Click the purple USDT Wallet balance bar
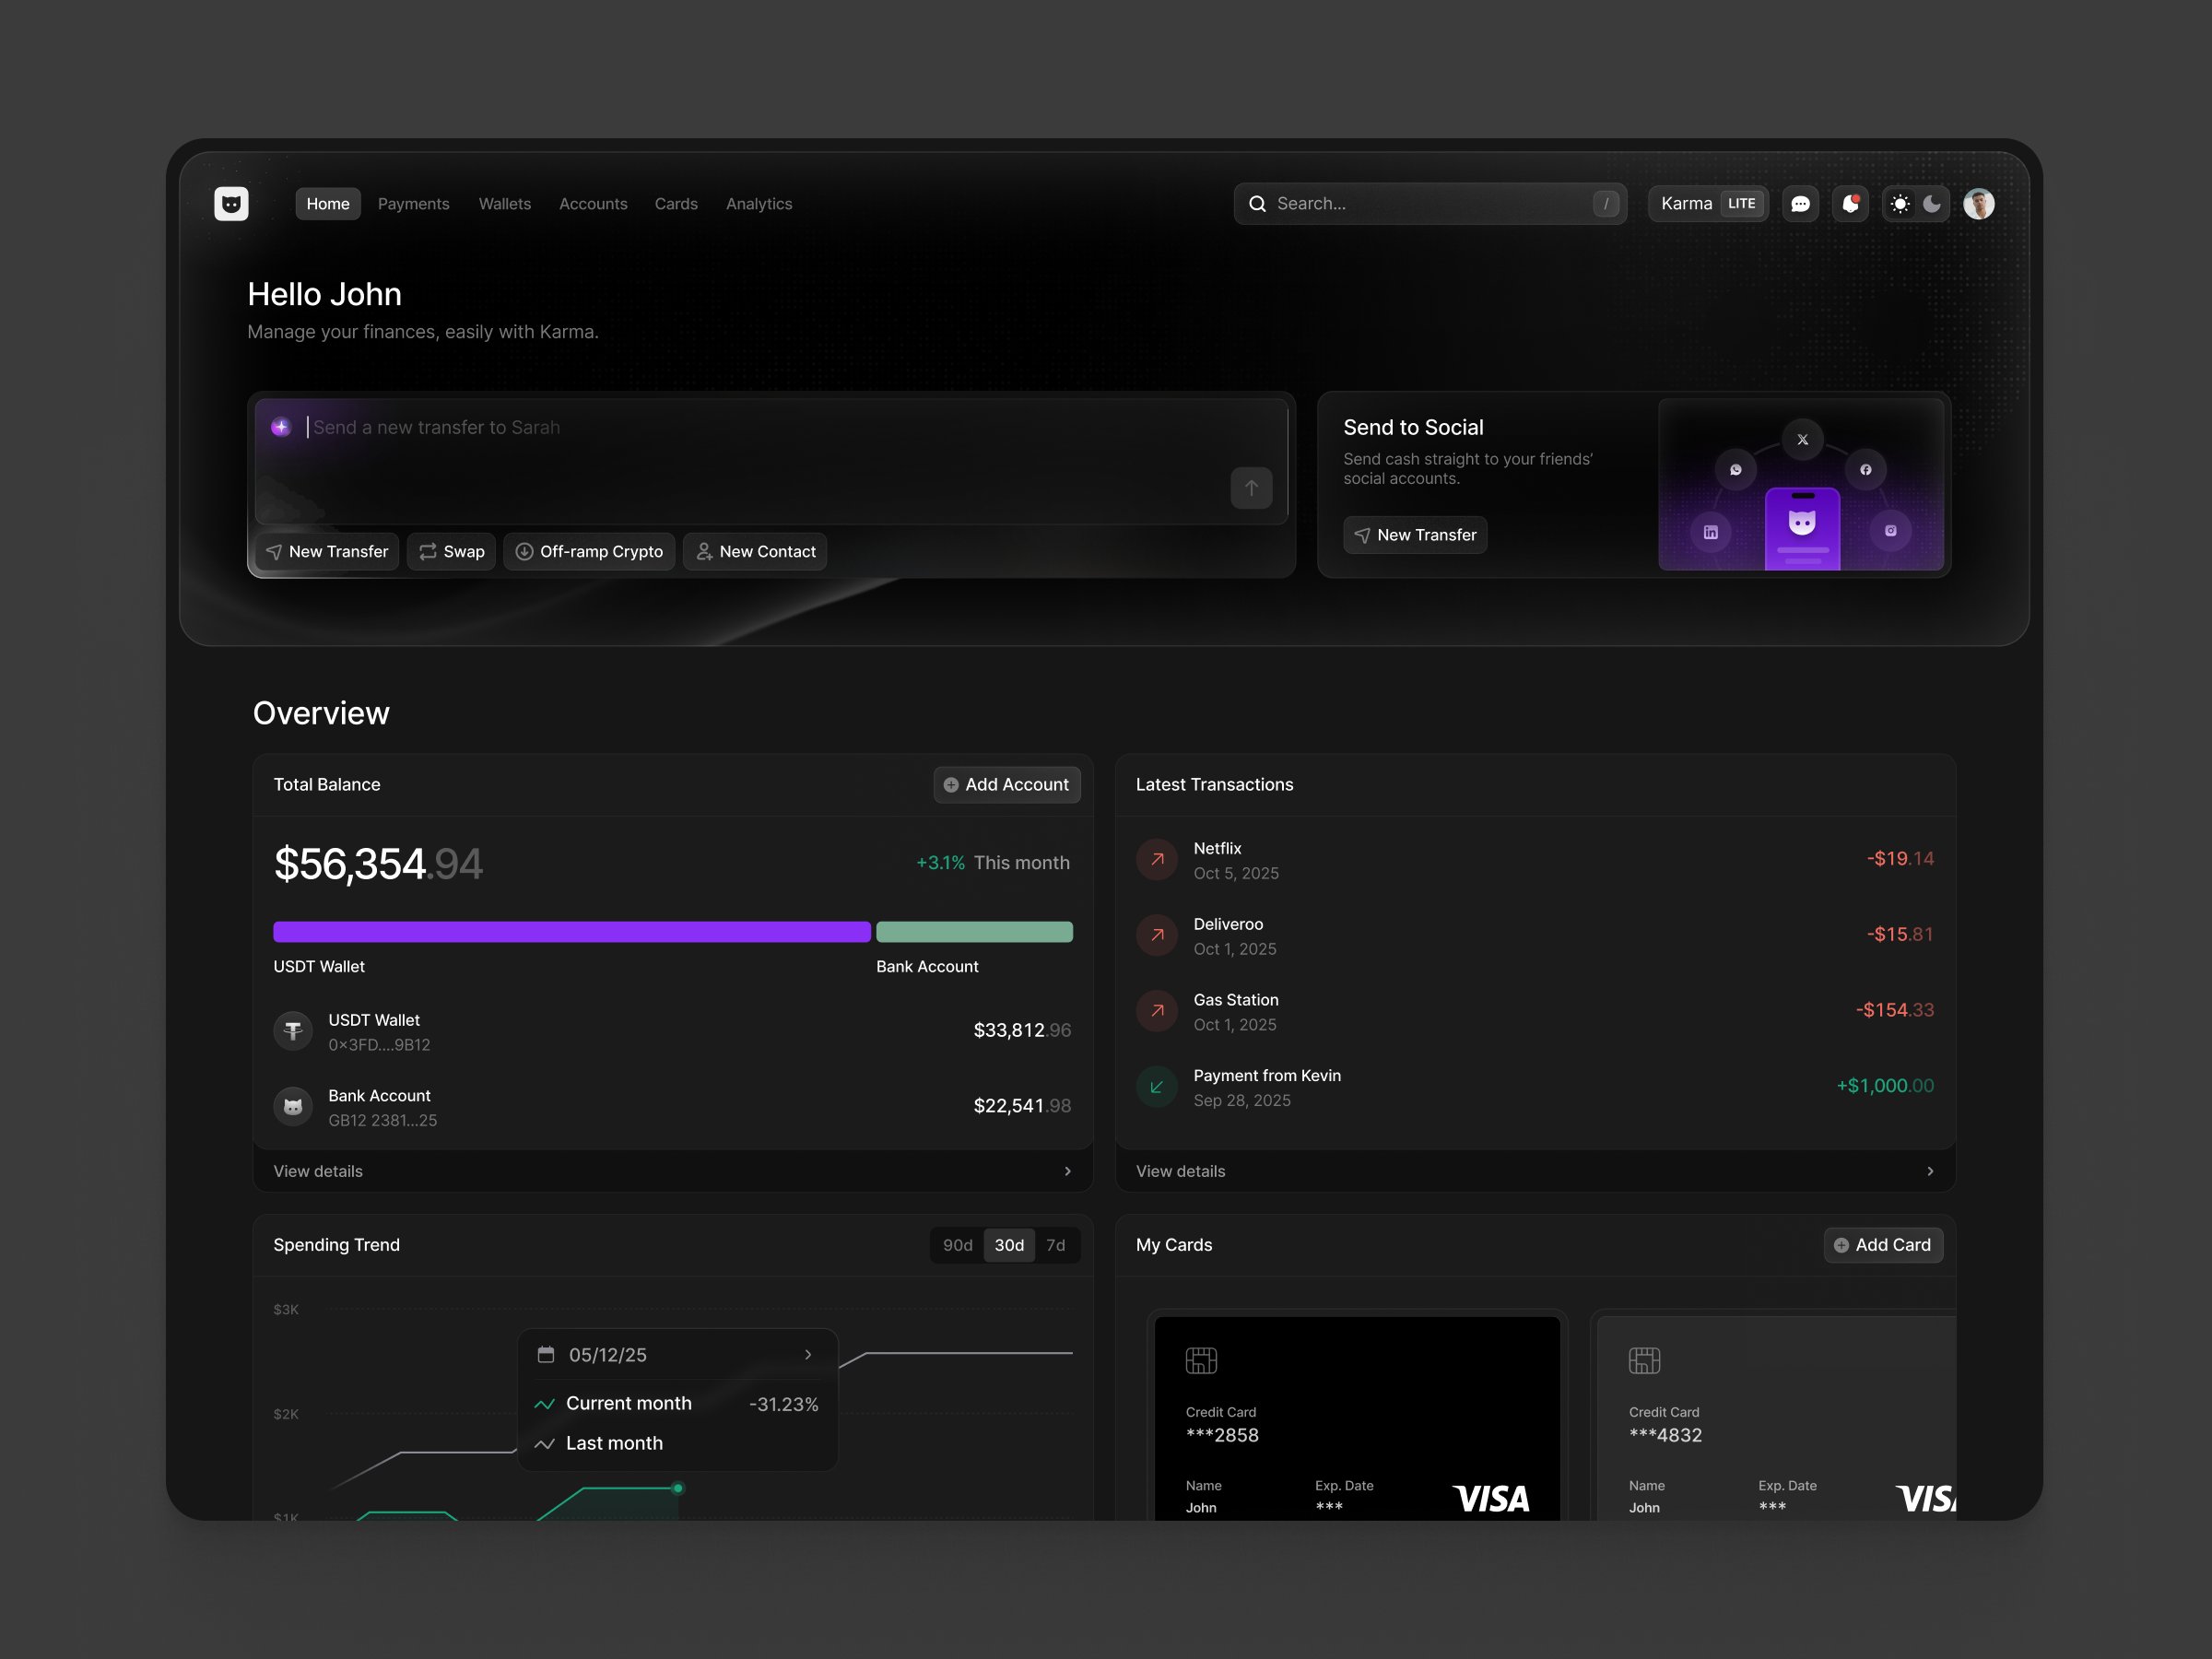Viewport: 2212px width, 1659px height. point(571,932)
